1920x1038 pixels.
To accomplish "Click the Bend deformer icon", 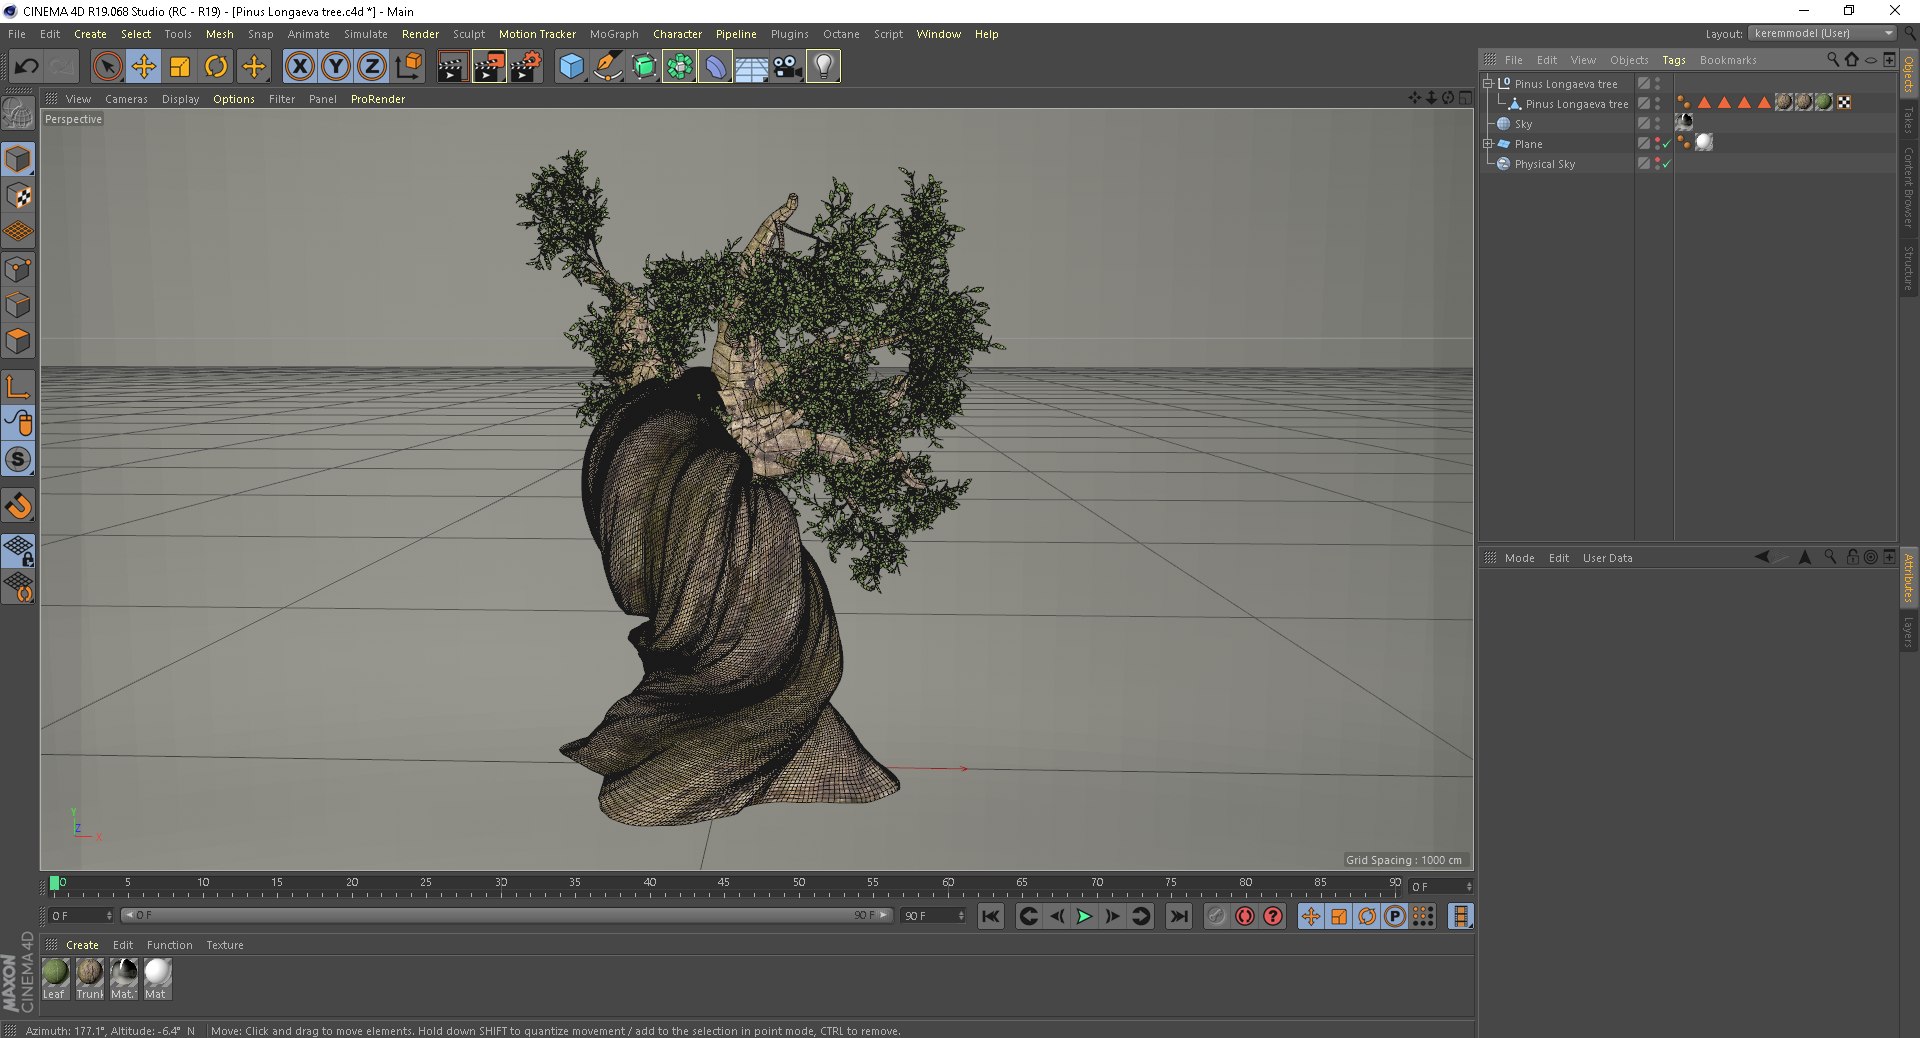I will (715, 67).
